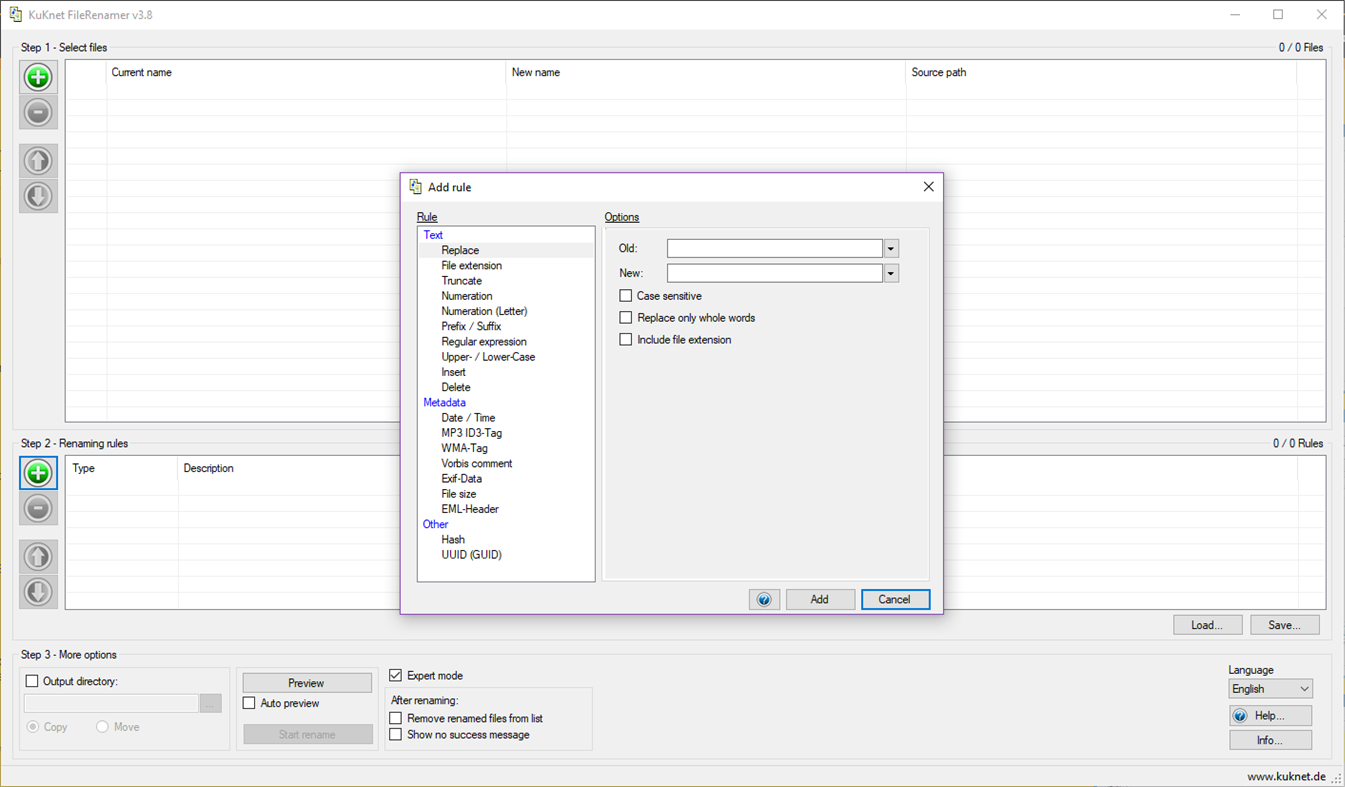Click the move-file-down arrow icon

38,197
